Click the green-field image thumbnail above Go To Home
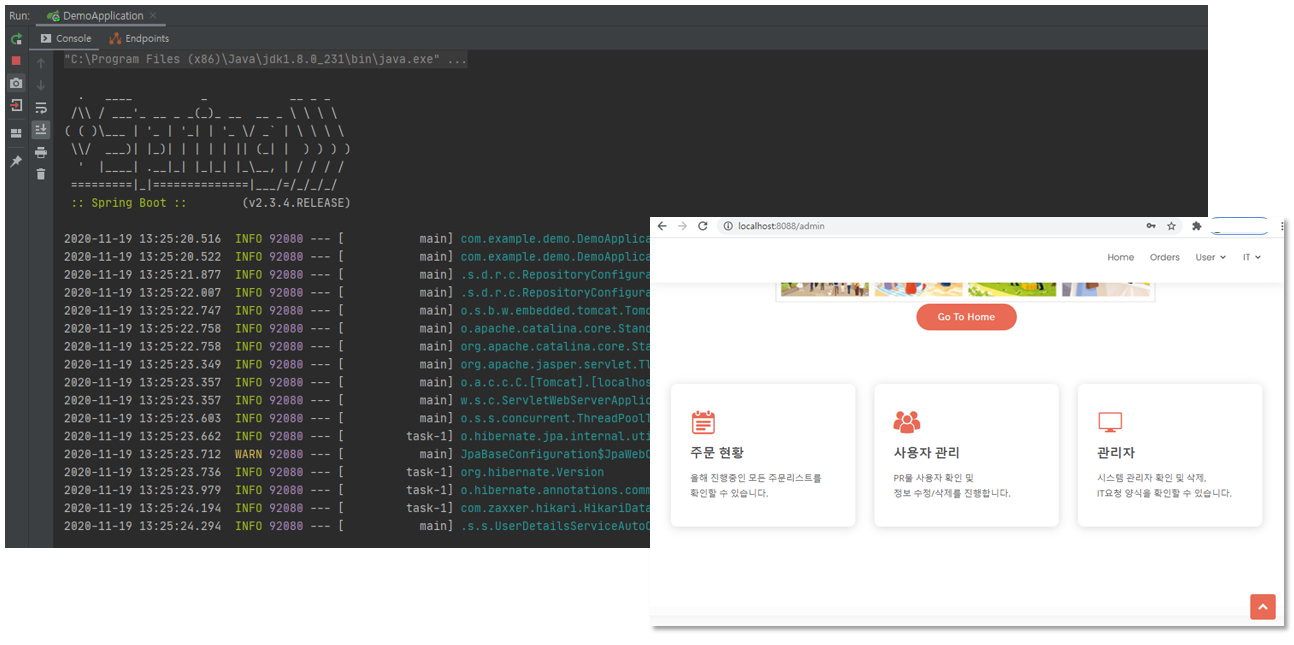 tap(1012, 288)
